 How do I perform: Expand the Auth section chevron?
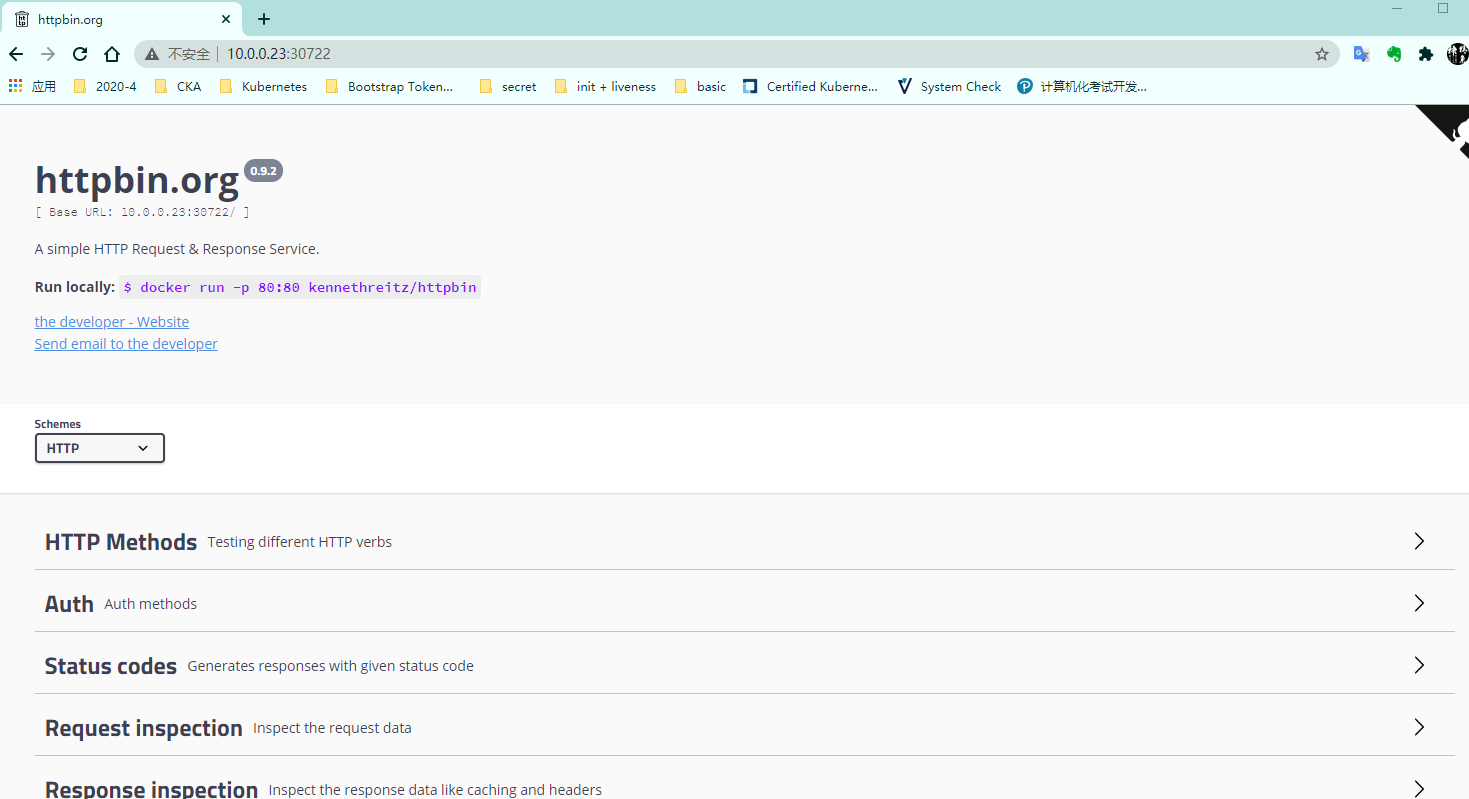[x=1419, y=603]
